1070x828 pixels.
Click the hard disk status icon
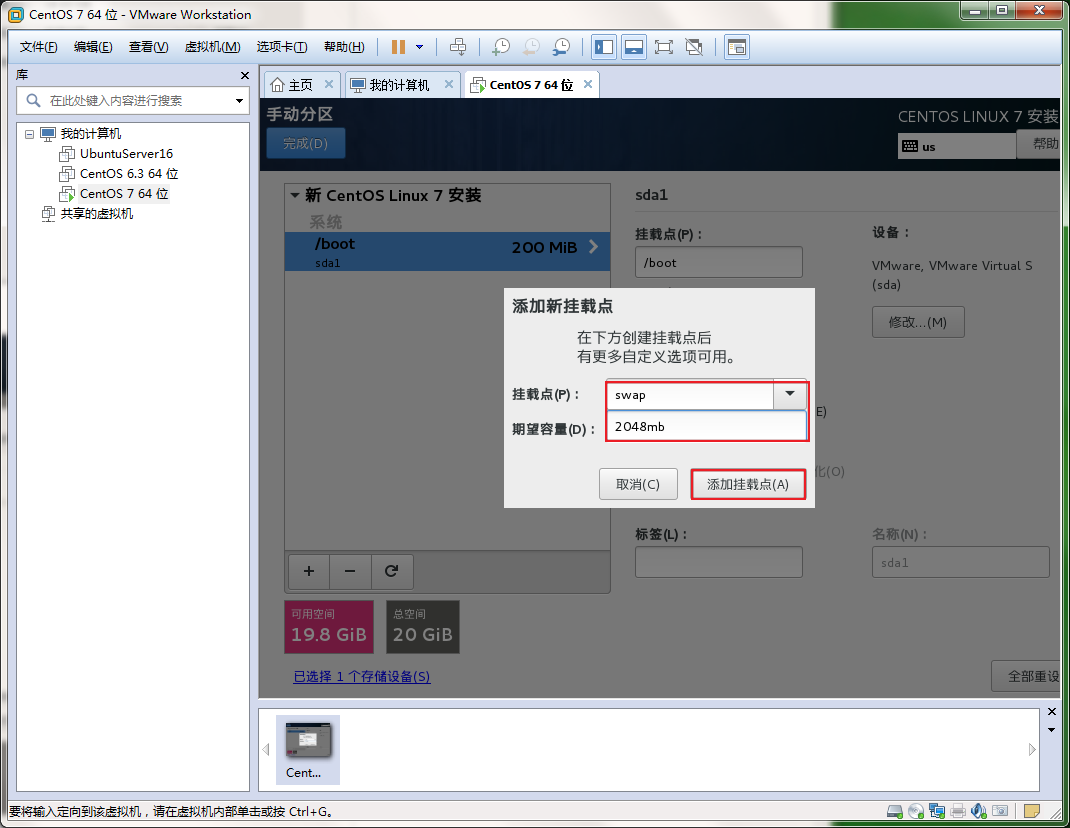pyautogui.click(x=895, y=812)
